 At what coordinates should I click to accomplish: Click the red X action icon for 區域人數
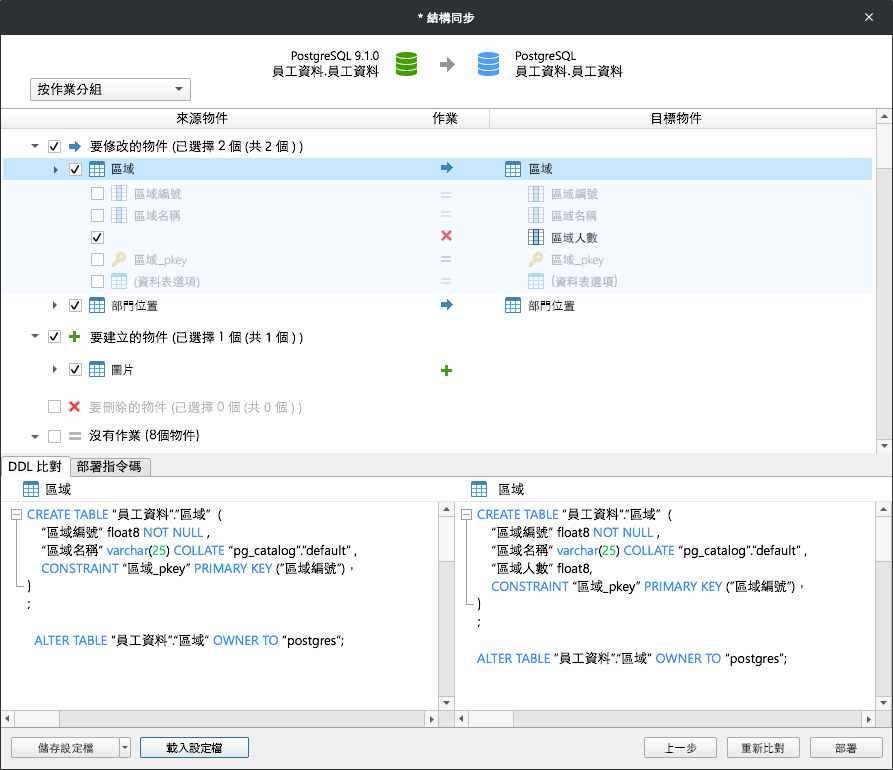pyautogui.click(x=446, y=237)
